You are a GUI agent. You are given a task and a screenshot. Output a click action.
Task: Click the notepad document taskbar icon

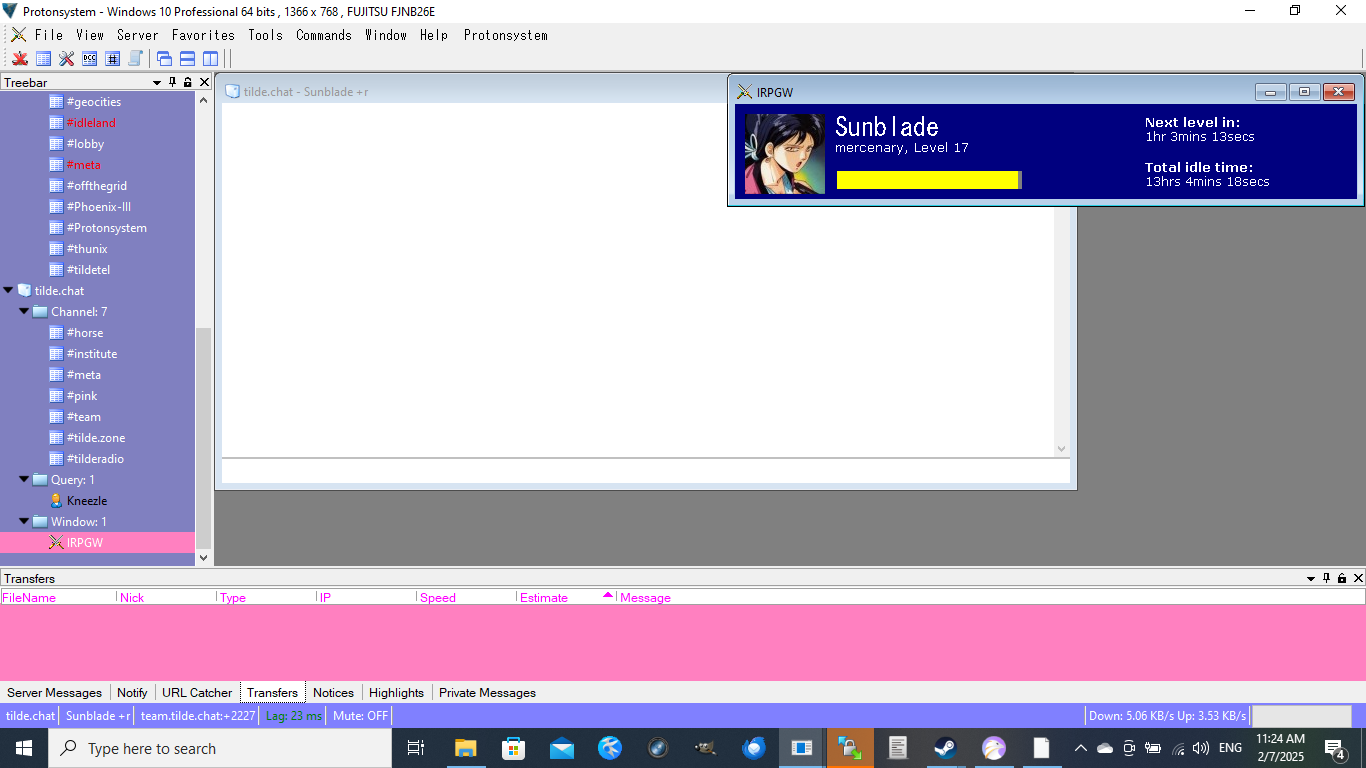coord(898,748)
